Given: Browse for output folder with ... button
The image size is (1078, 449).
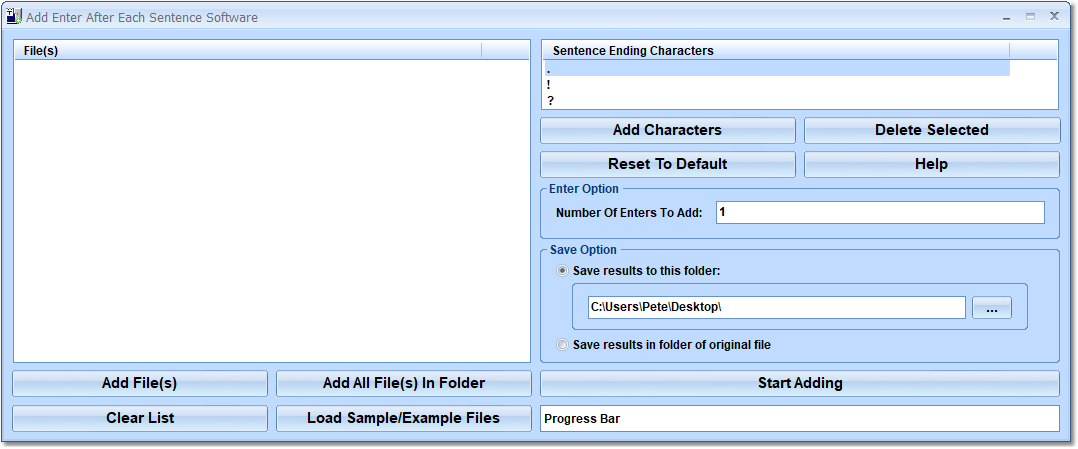Looking at the screenshot, I should pyautogui.click(x=991, y=308).
